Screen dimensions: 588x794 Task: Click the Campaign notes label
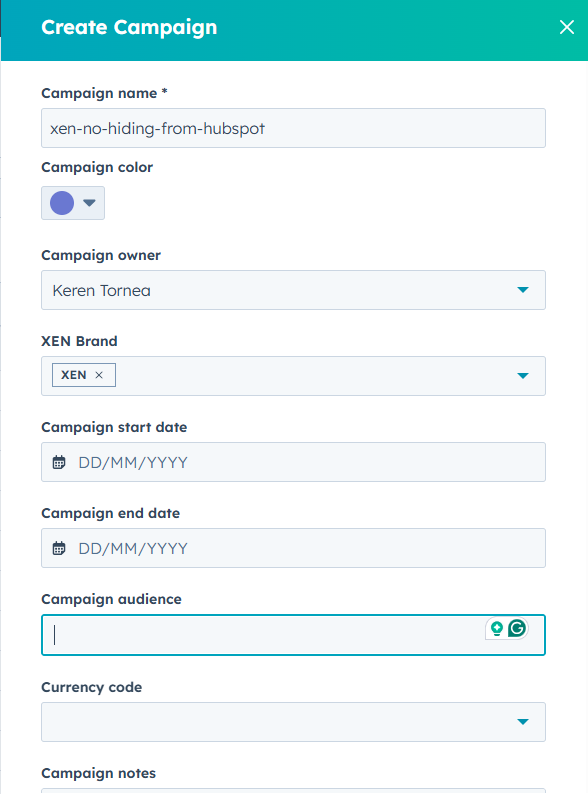coord(98,773)
